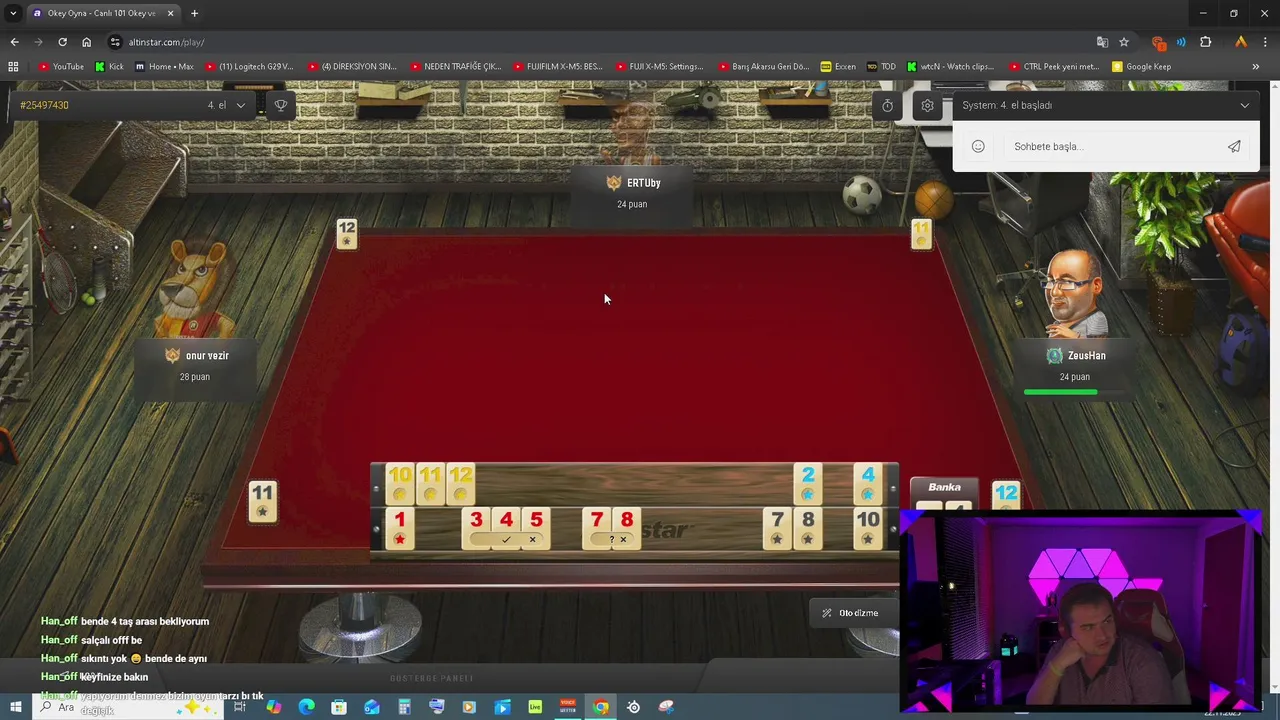Open ZeusHan player profile
The image size is (1280, 720).
[x=1075, y=365]
